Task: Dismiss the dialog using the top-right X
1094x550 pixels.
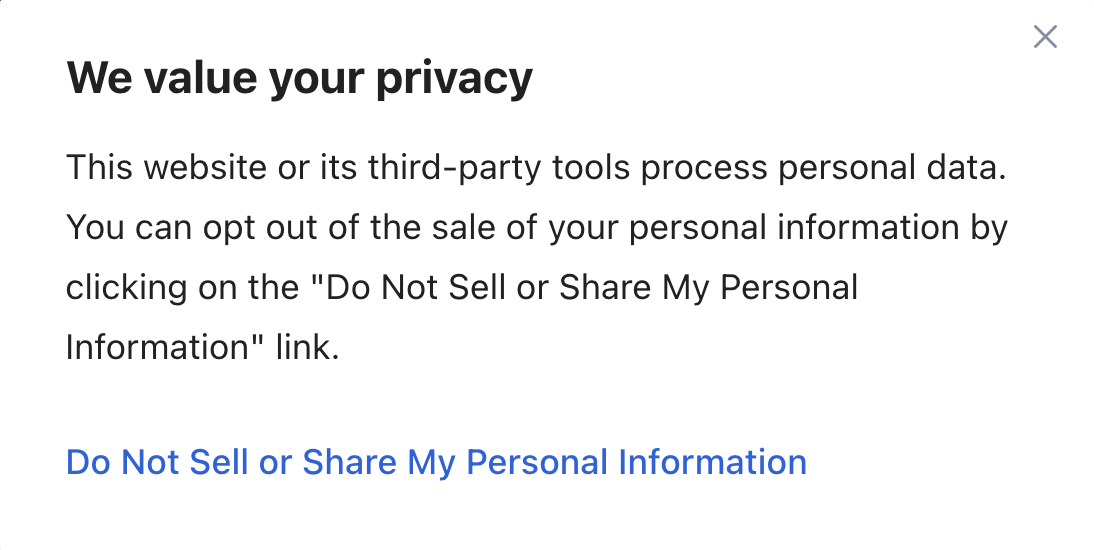Action: click(x=1045, y=38)
